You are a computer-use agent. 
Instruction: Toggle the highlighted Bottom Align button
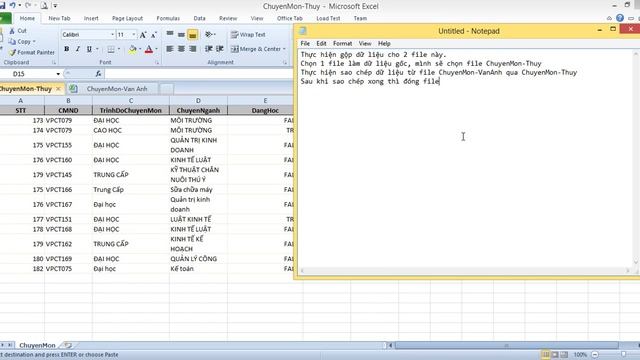193,35
